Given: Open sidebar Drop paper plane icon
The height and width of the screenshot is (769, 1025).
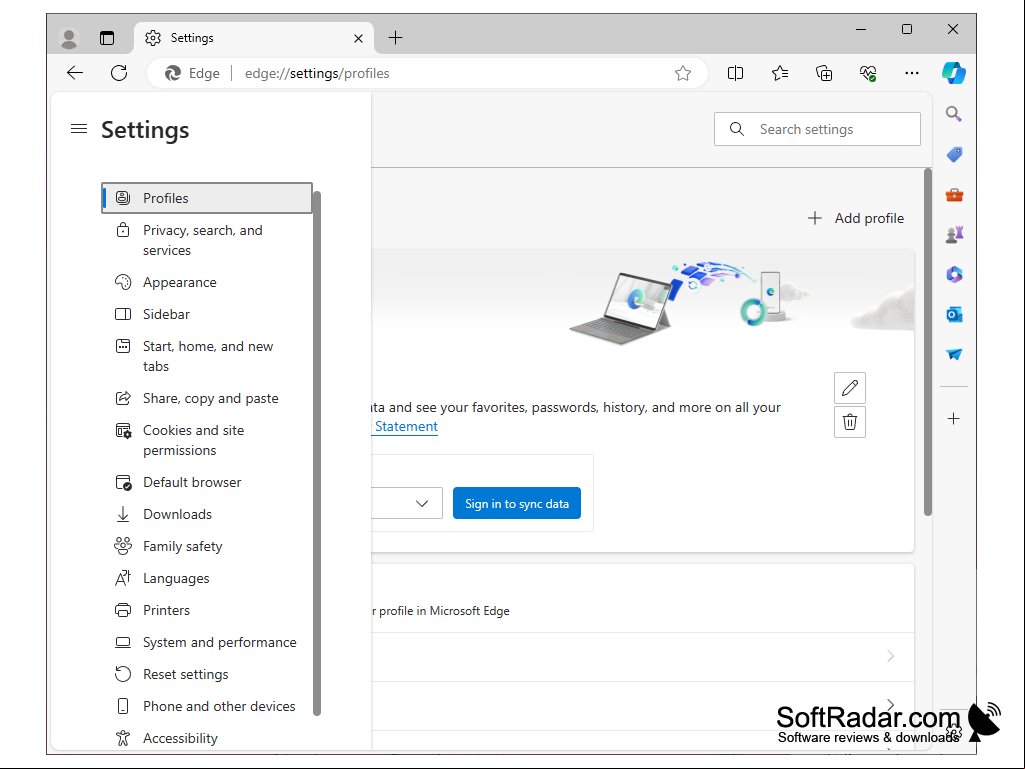Looking at the screenshot, I should click(x=954, y=354).
